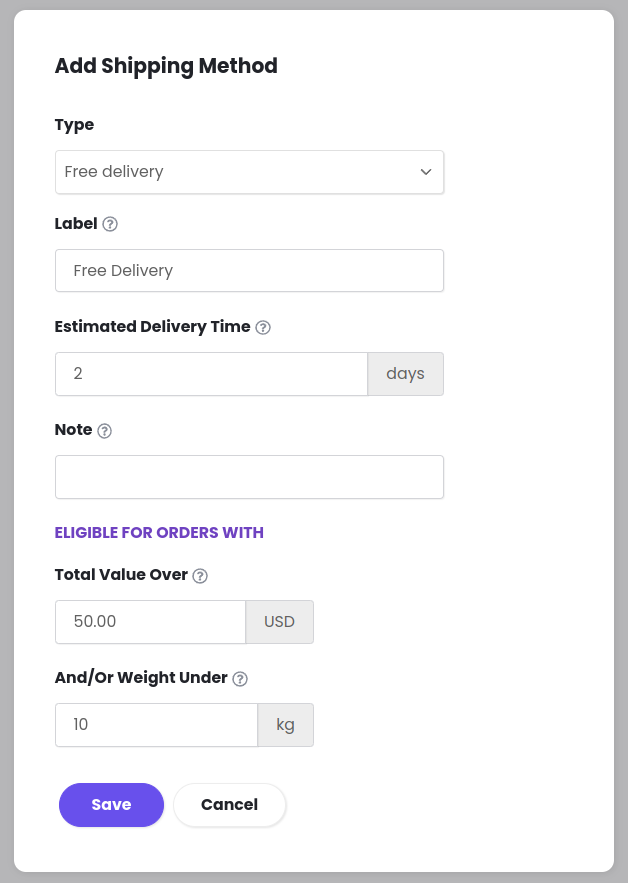Select the Total Value Over amount field
628x883 pixels.
(150, 622)
